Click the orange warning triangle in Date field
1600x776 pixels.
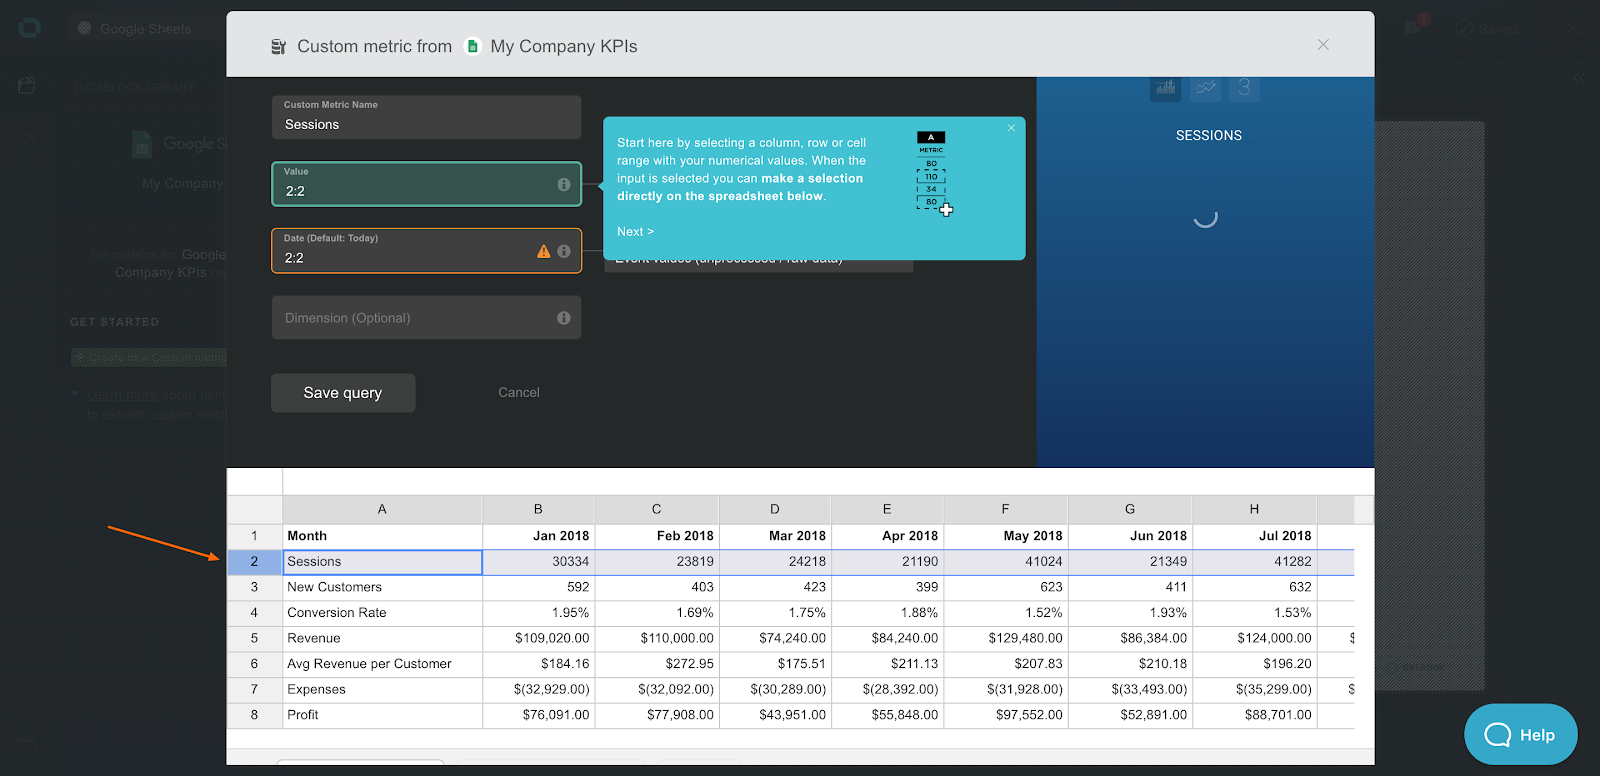point(544,251)
